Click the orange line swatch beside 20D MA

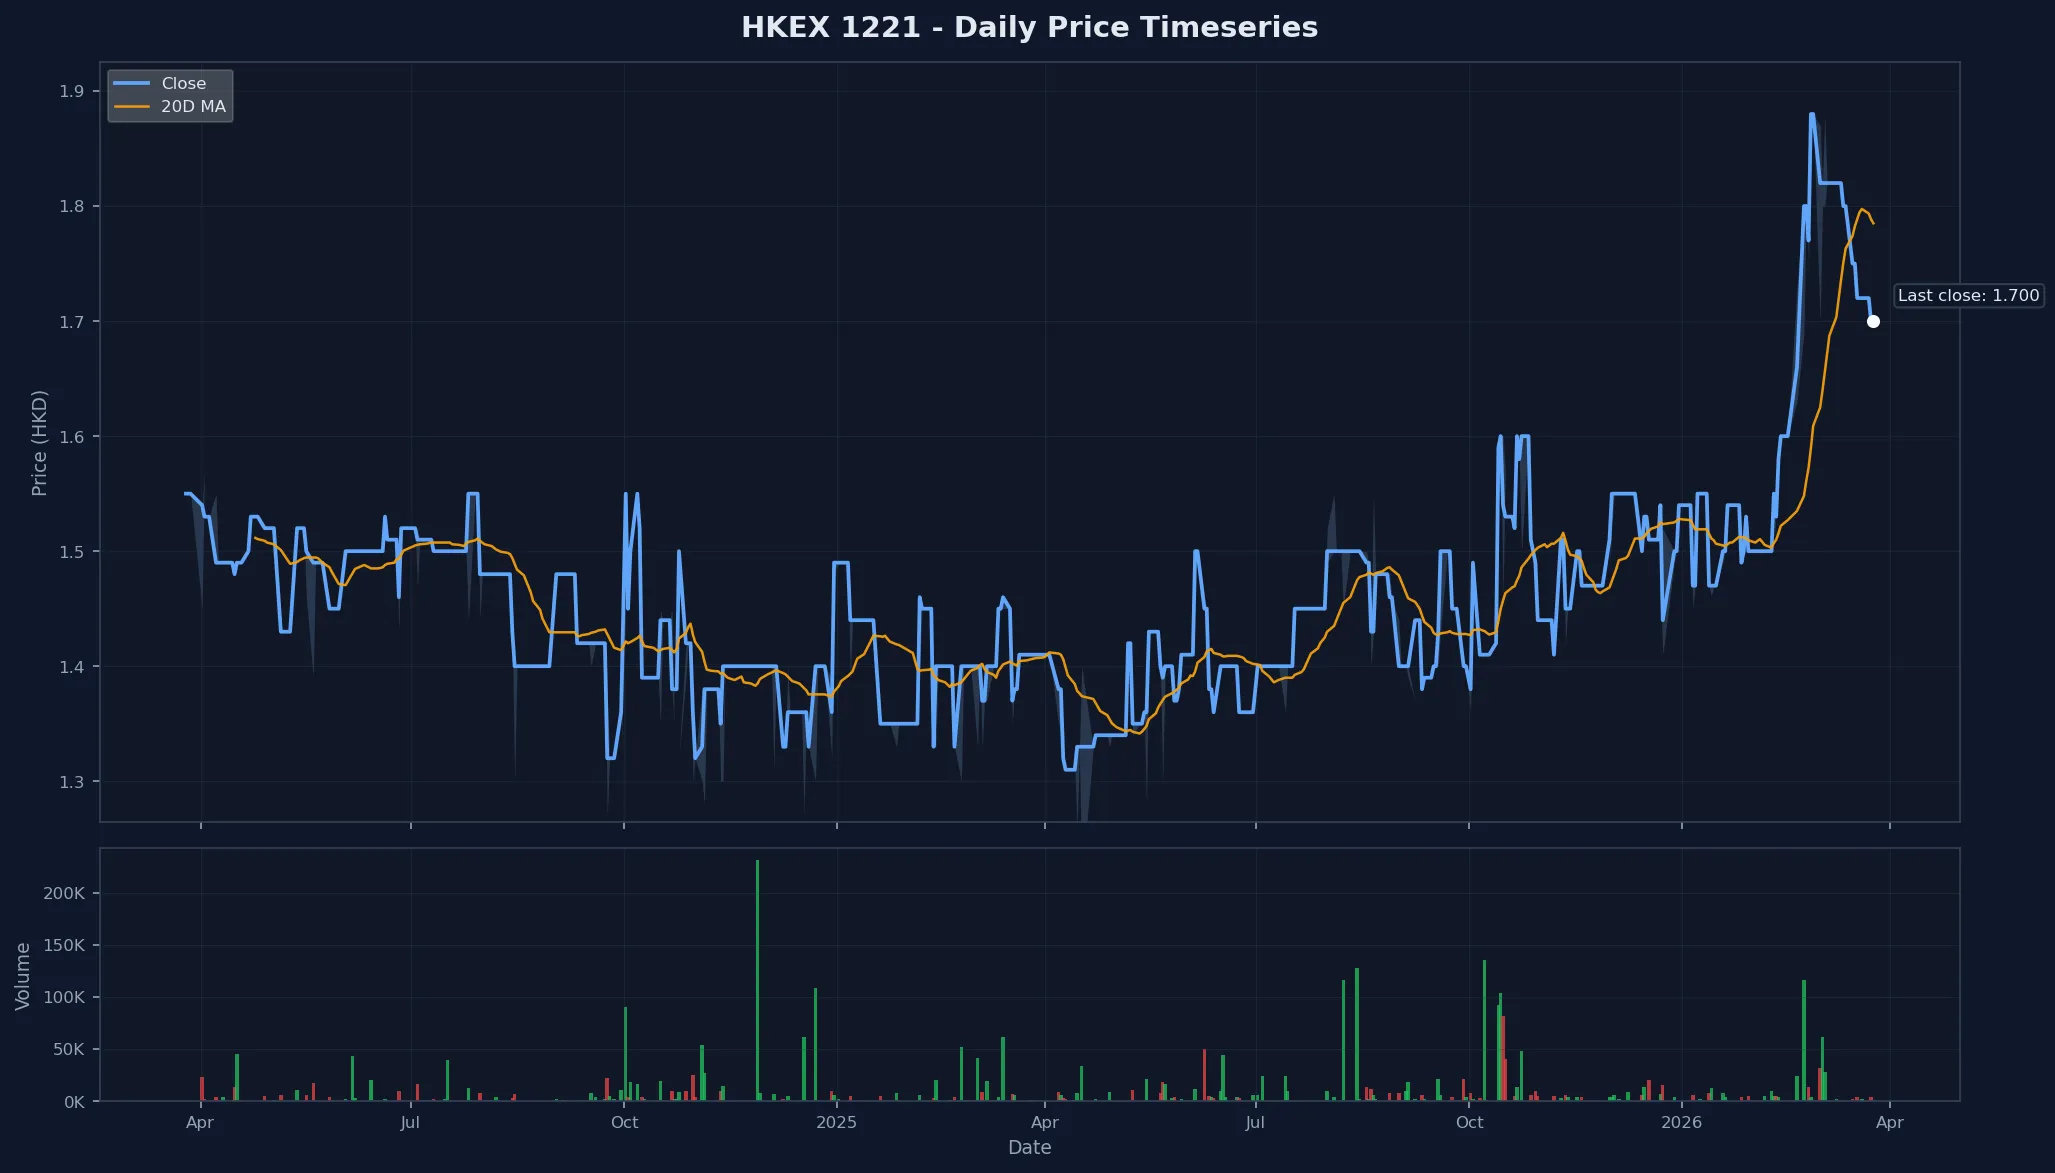(x=134, y=105)
